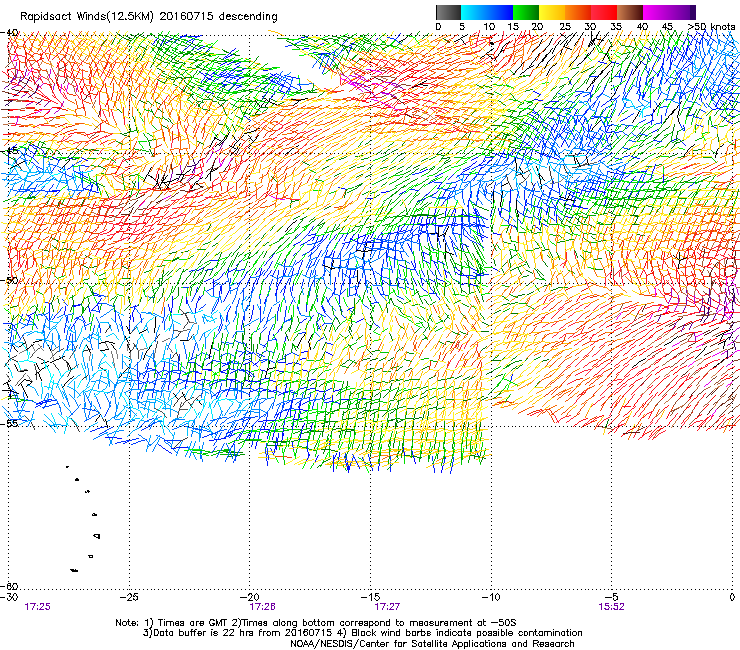Click the green 15-20 knots legend swatch
Viewport: 740px width, 650px height.
pos(526,12)
